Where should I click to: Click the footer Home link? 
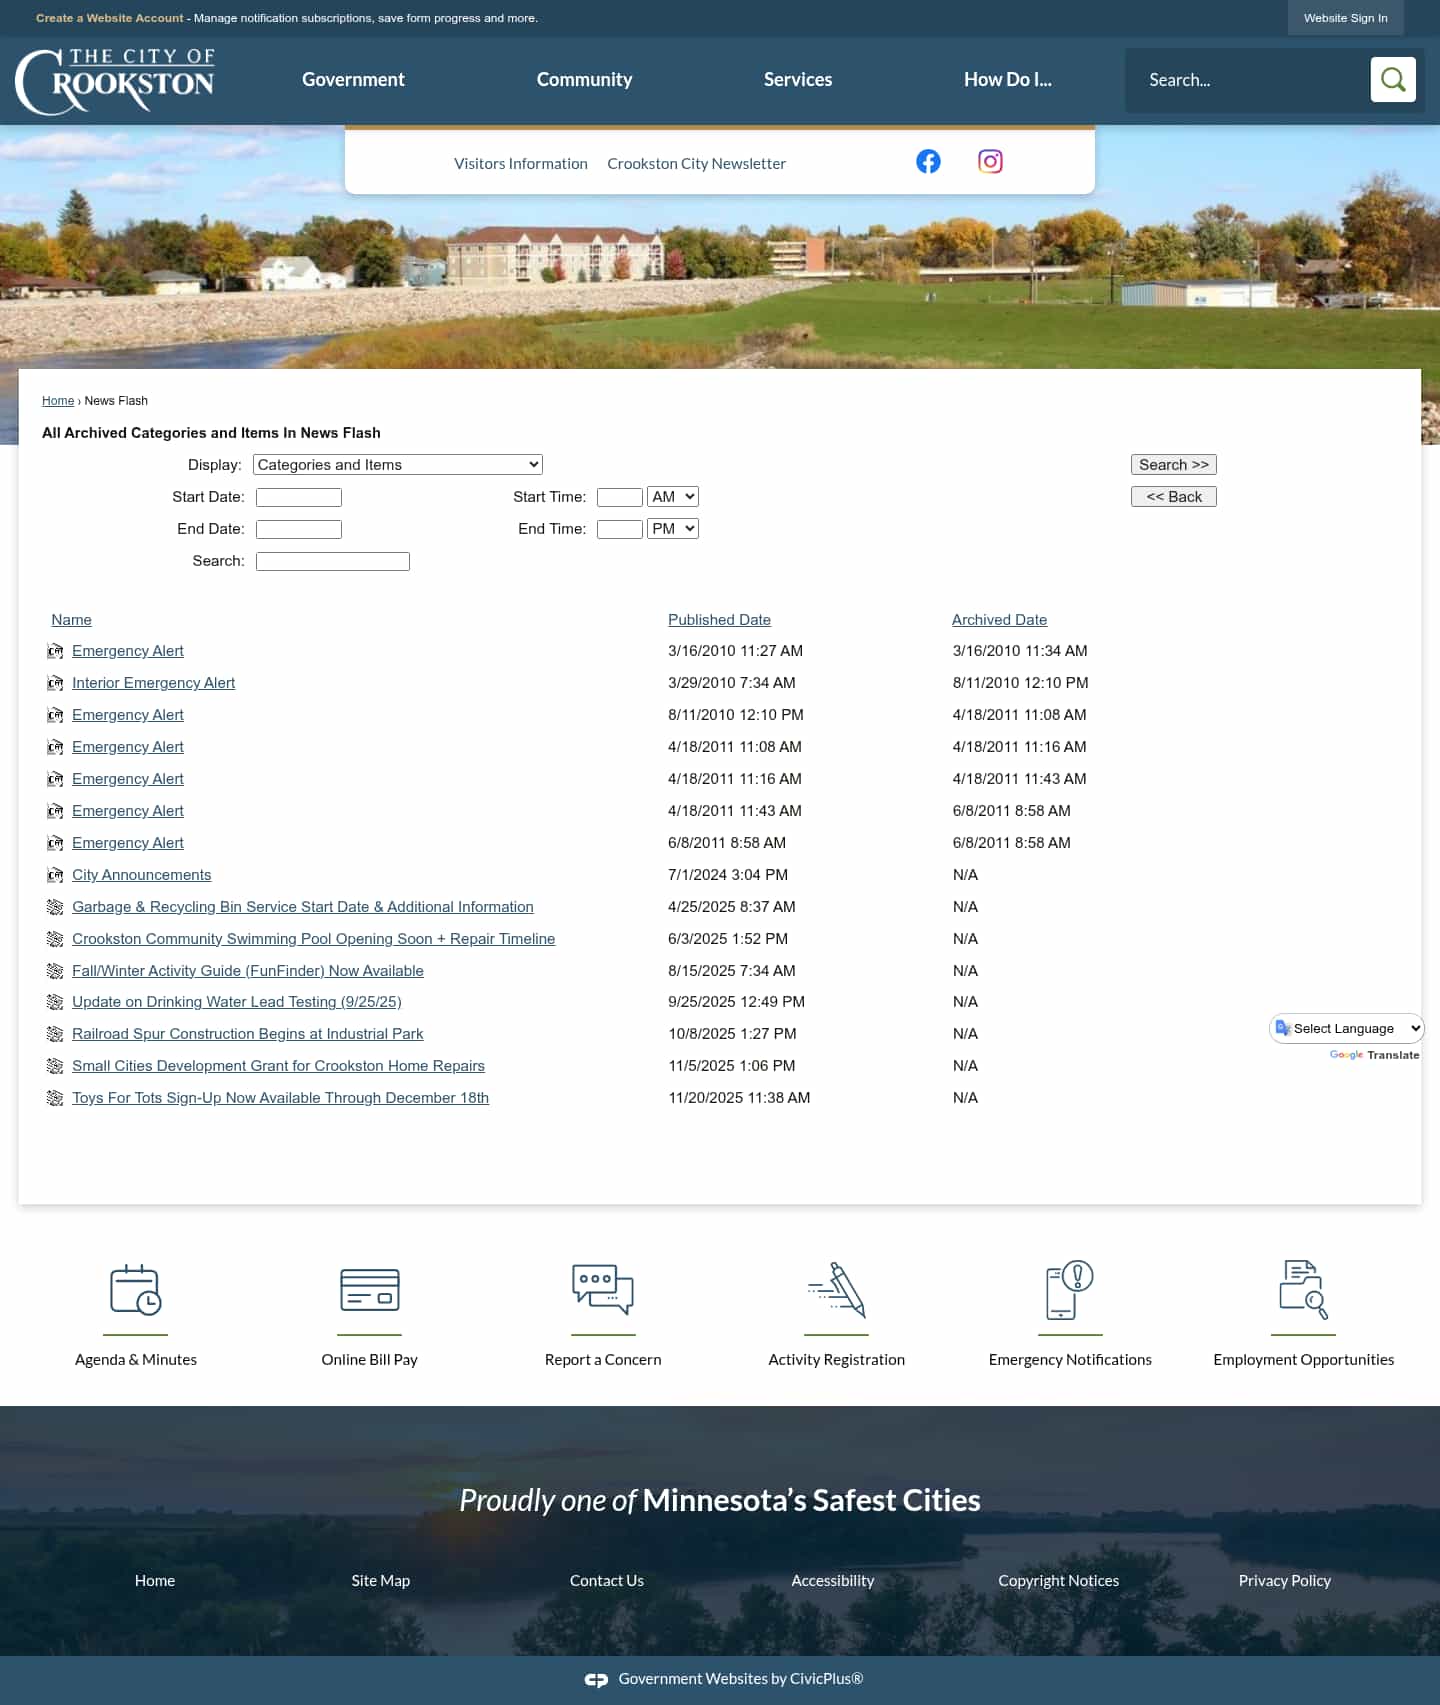[x=155, y=1581]
